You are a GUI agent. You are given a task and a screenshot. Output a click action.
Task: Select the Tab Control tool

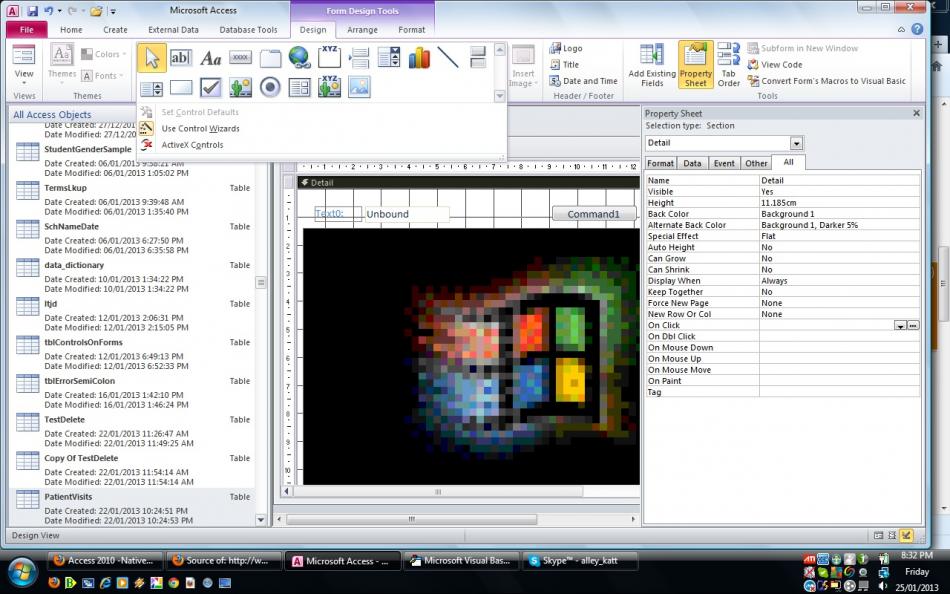270,58
